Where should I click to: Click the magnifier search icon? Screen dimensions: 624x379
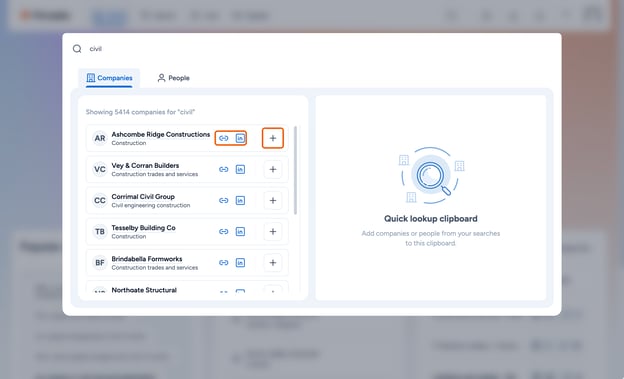point(77,49)
